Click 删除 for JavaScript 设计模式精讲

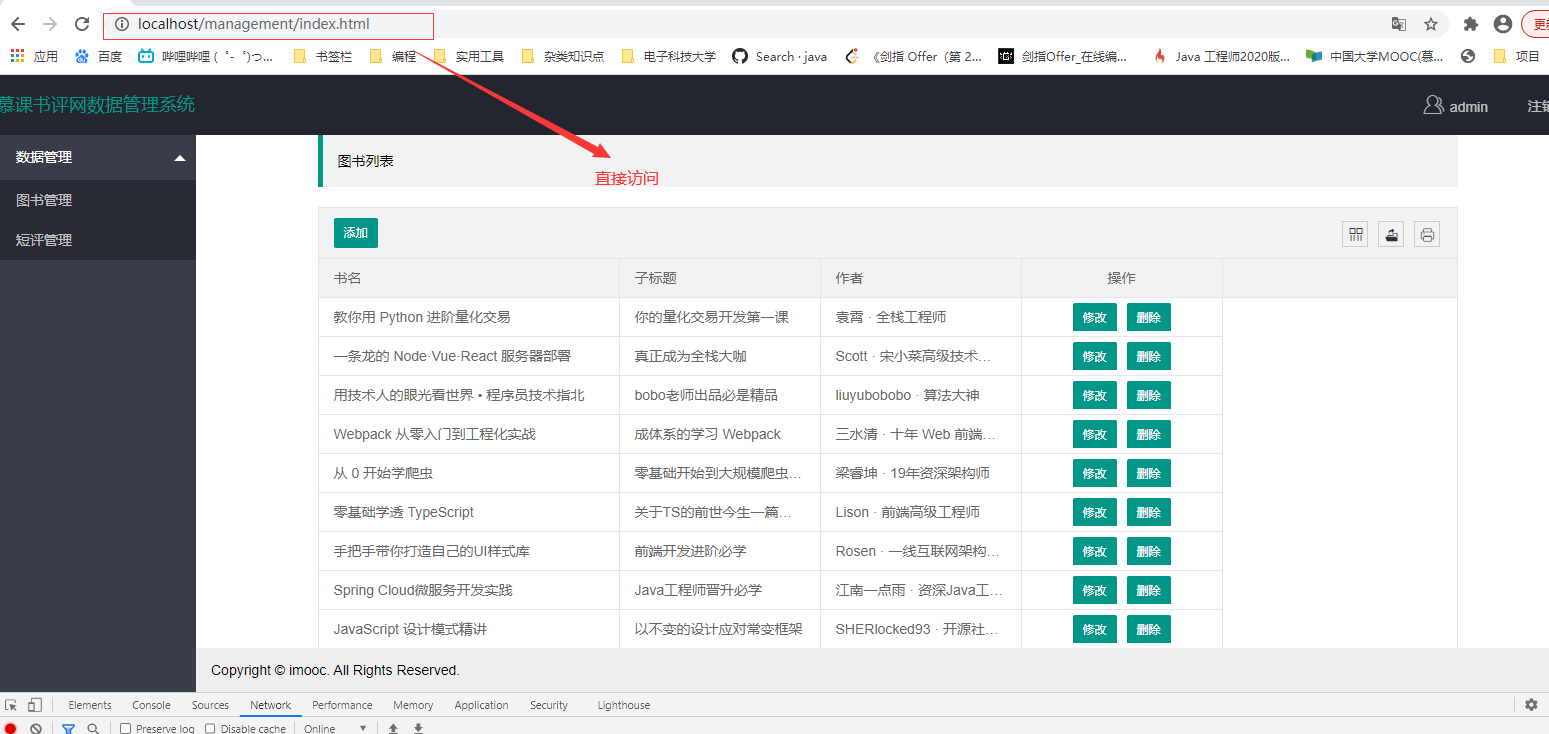[x=1149, y=629]
